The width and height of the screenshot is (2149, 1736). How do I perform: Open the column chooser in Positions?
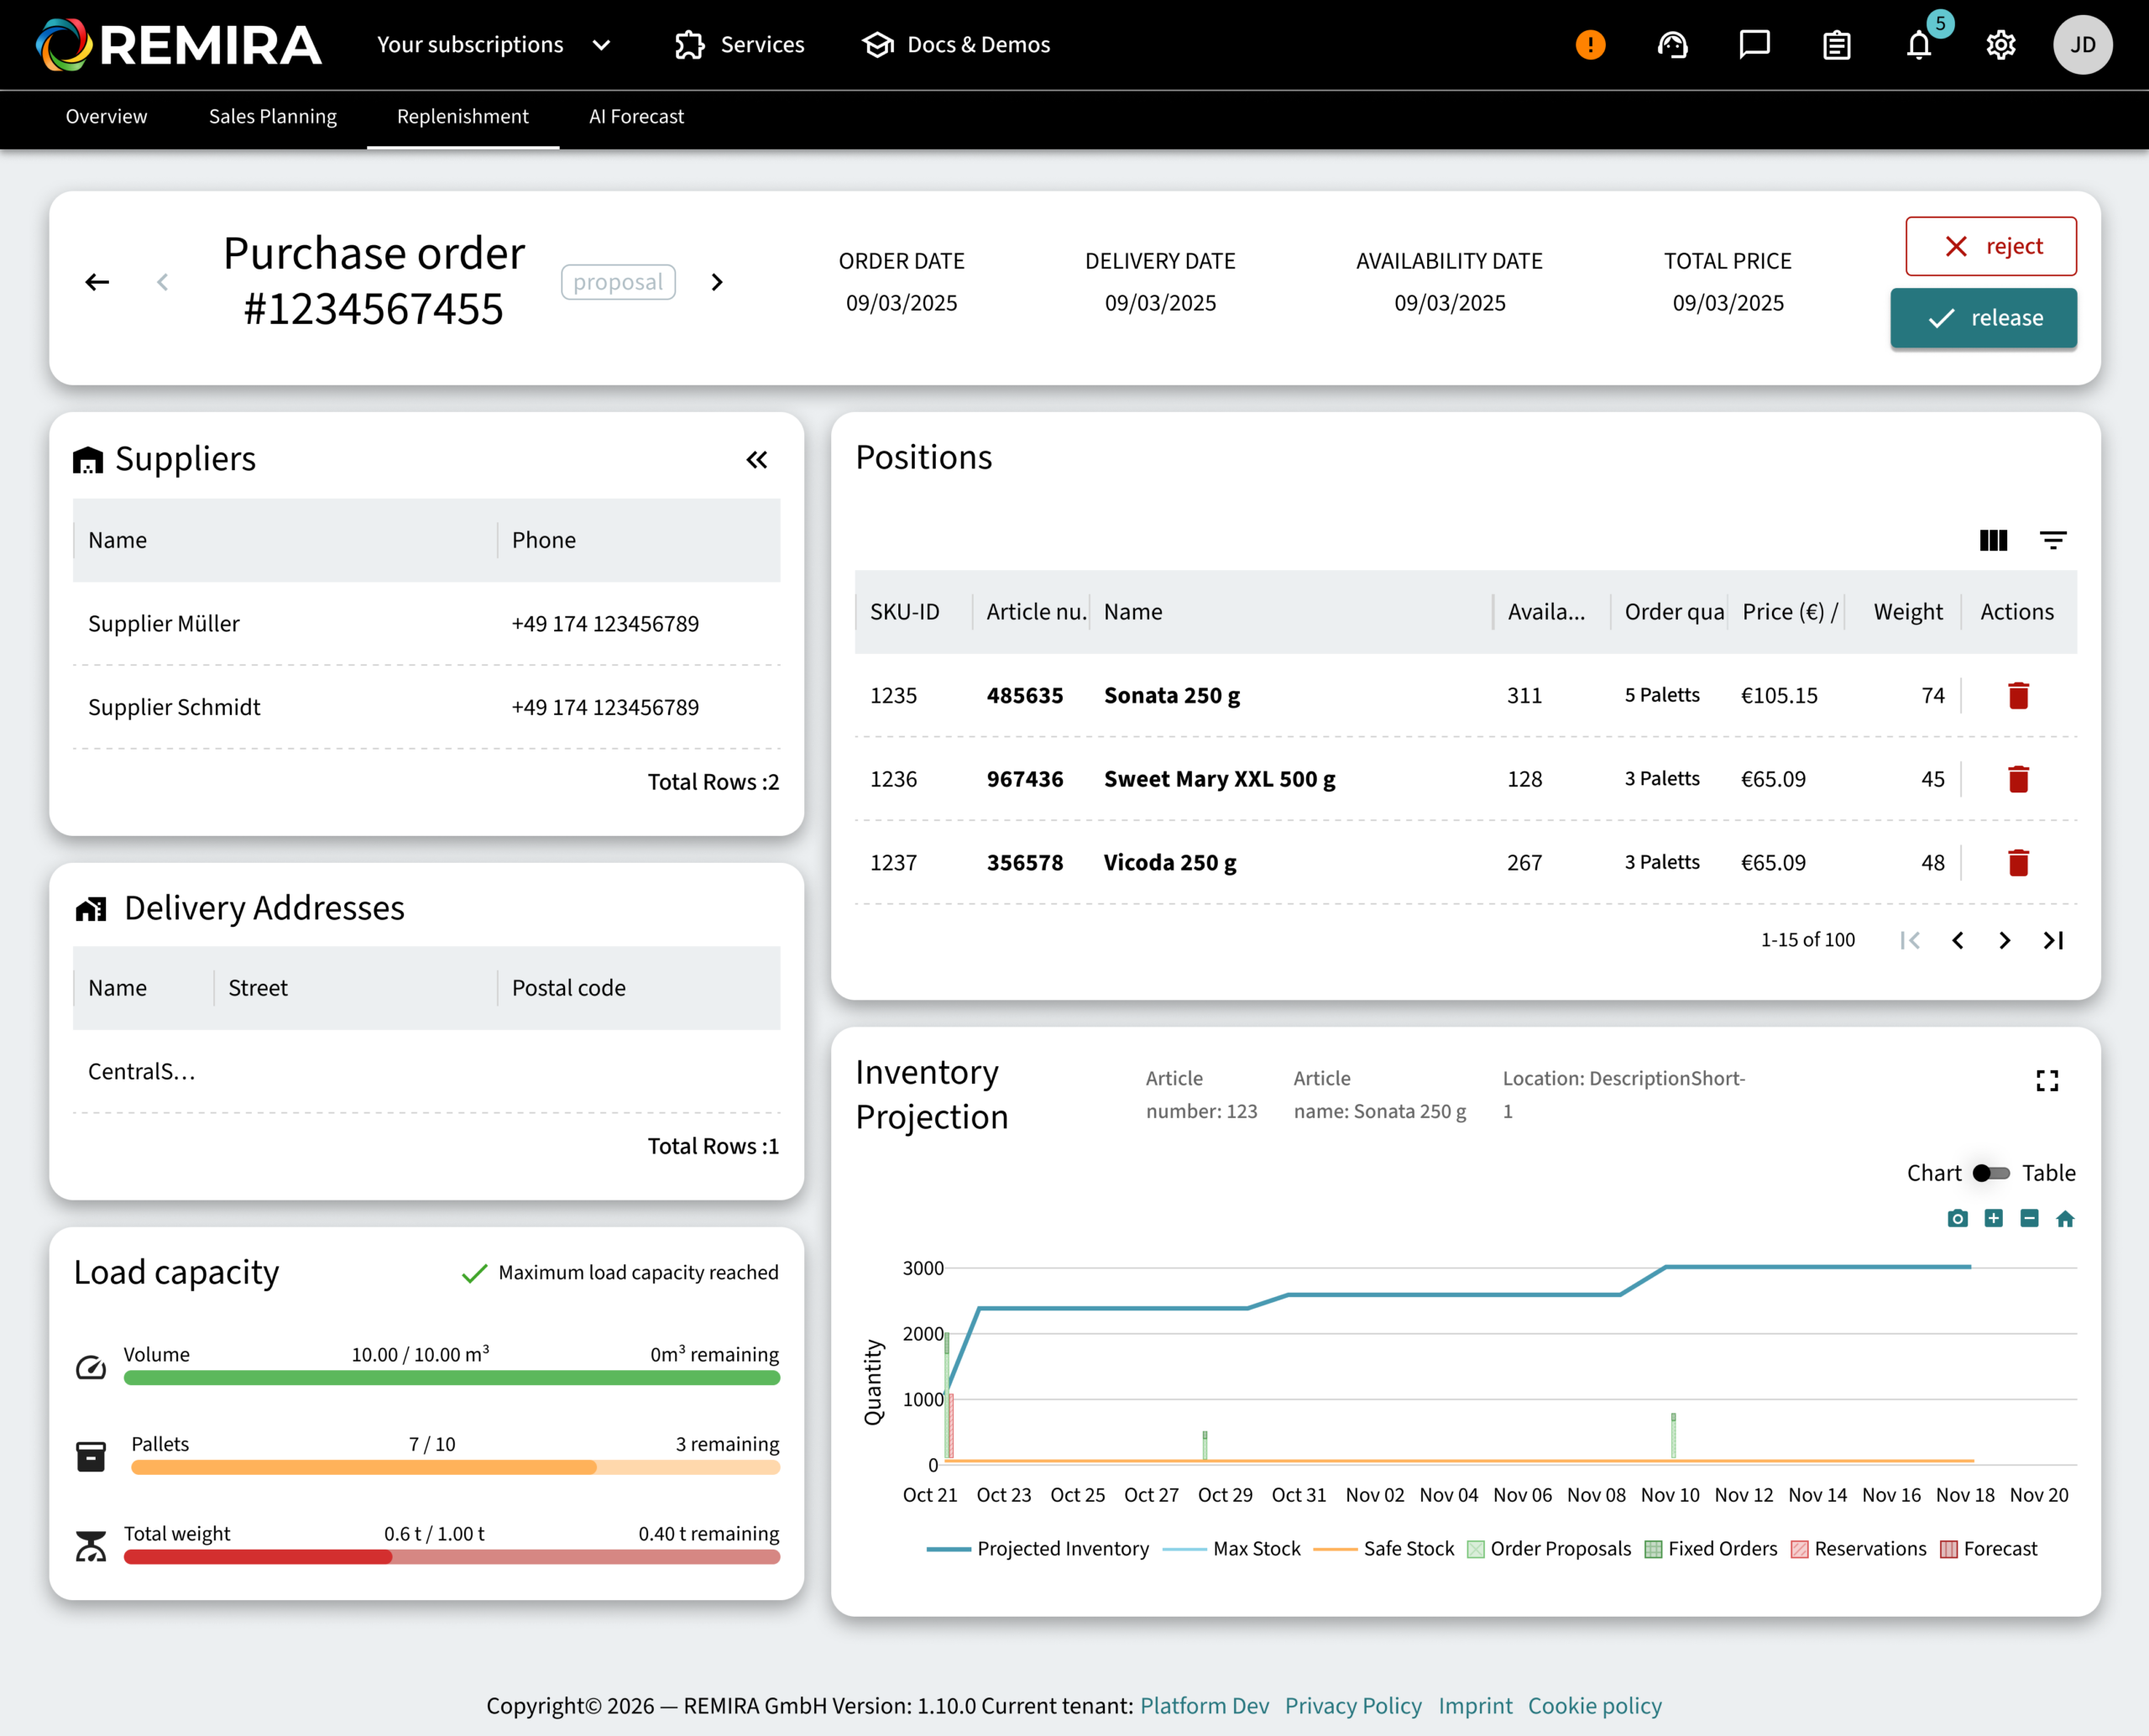(x=1993, y=540)
